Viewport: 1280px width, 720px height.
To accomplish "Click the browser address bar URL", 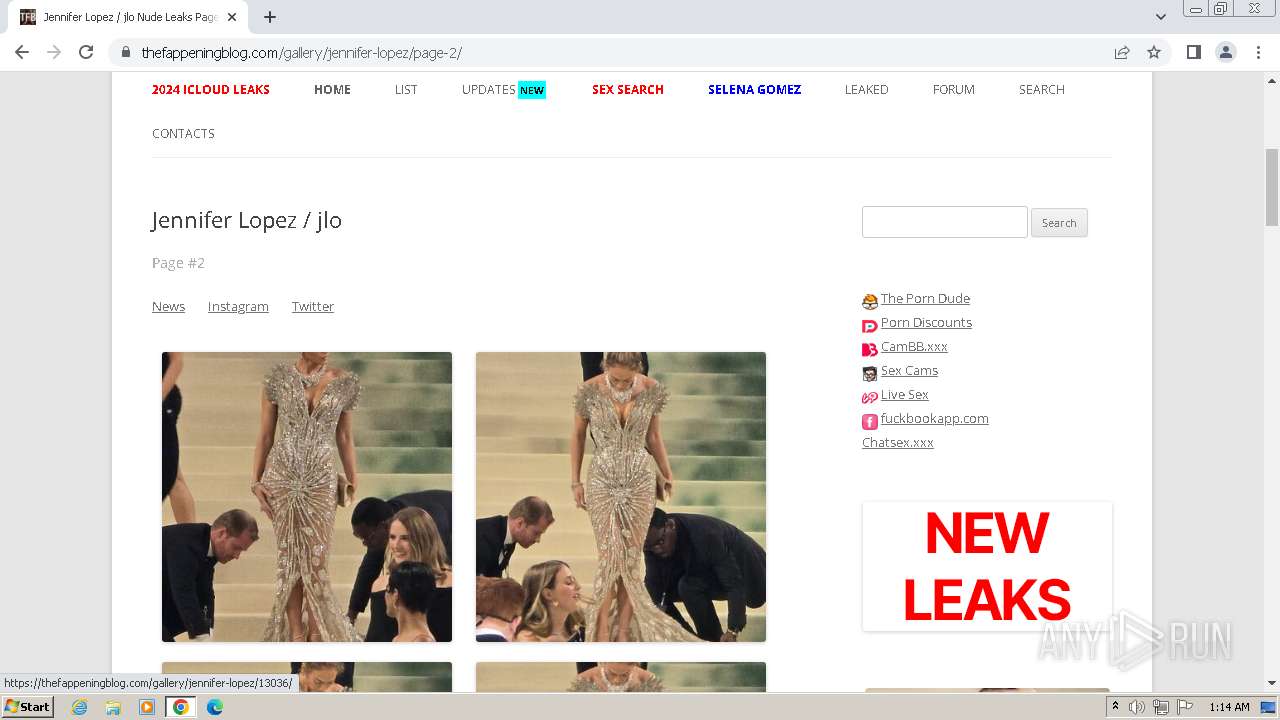I will (301, 53).
